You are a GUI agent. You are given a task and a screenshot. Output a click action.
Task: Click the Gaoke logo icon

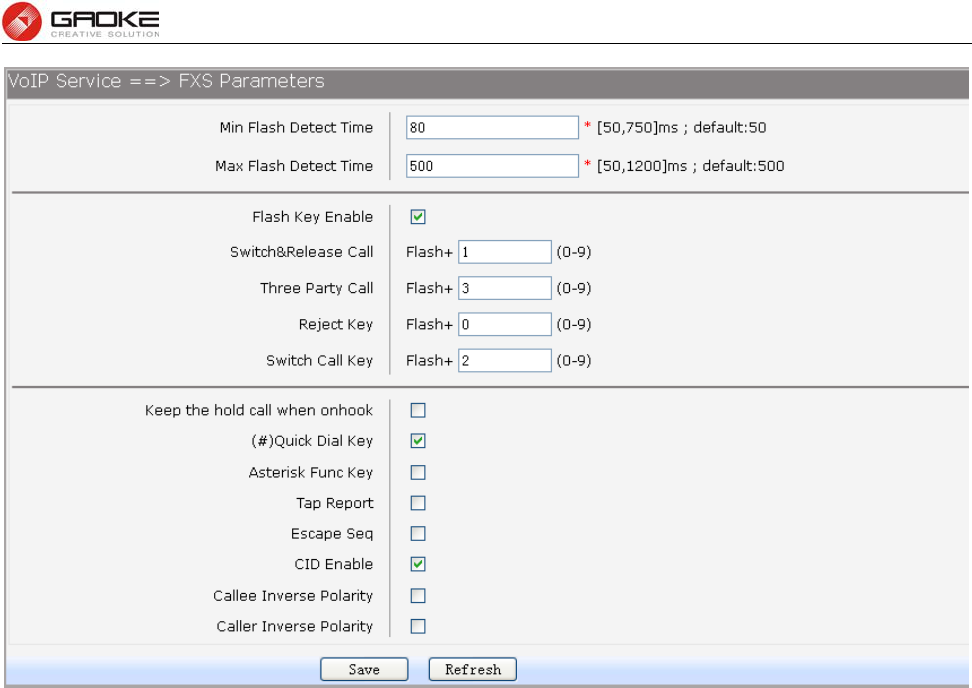(22, 22)
